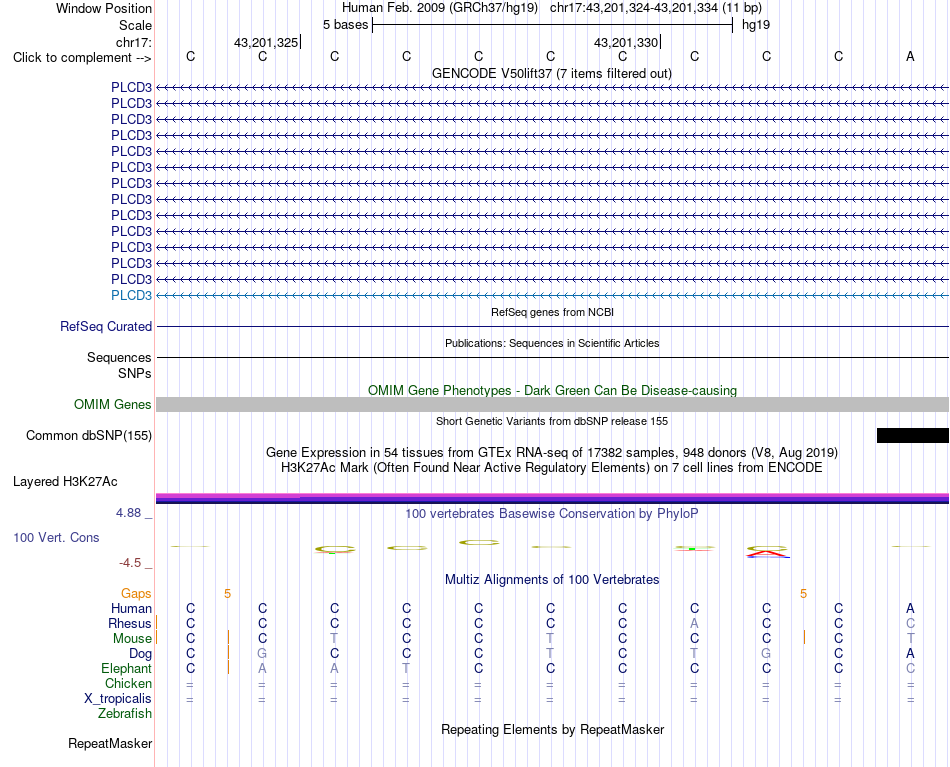Open 'Repeating Elements by RepeatMasker' title
The image size is (950, 767).
tap(552, 729)
